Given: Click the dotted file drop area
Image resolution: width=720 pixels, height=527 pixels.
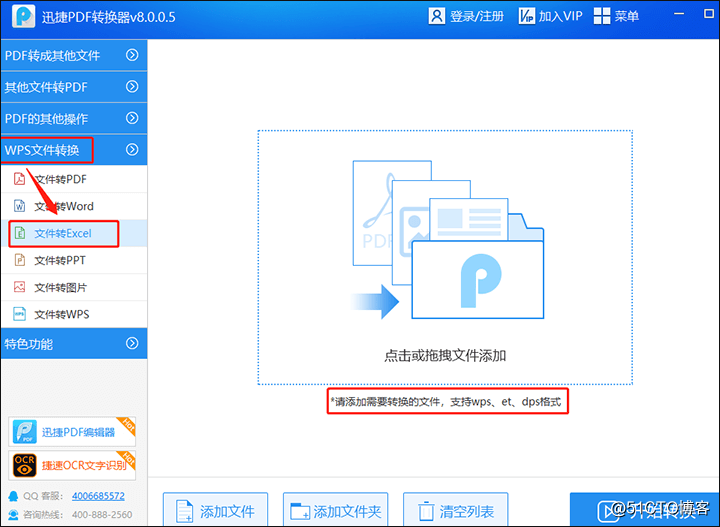Looking at the screenshot, I should pos(445,258).
